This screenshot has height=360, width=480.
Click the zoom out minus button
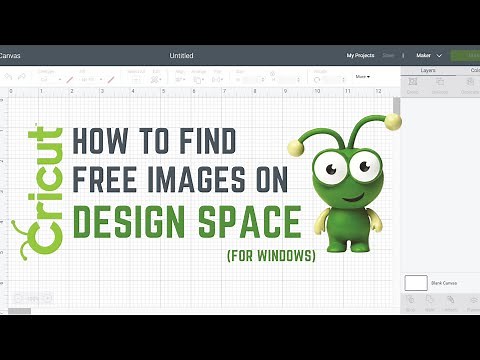pyautogui.click(x=18, y=299)
